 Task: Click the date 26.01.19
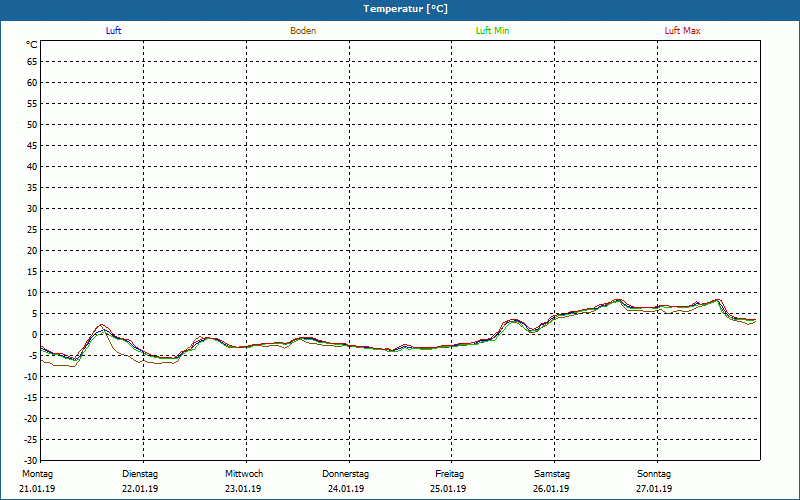click(x=551, y=489)
